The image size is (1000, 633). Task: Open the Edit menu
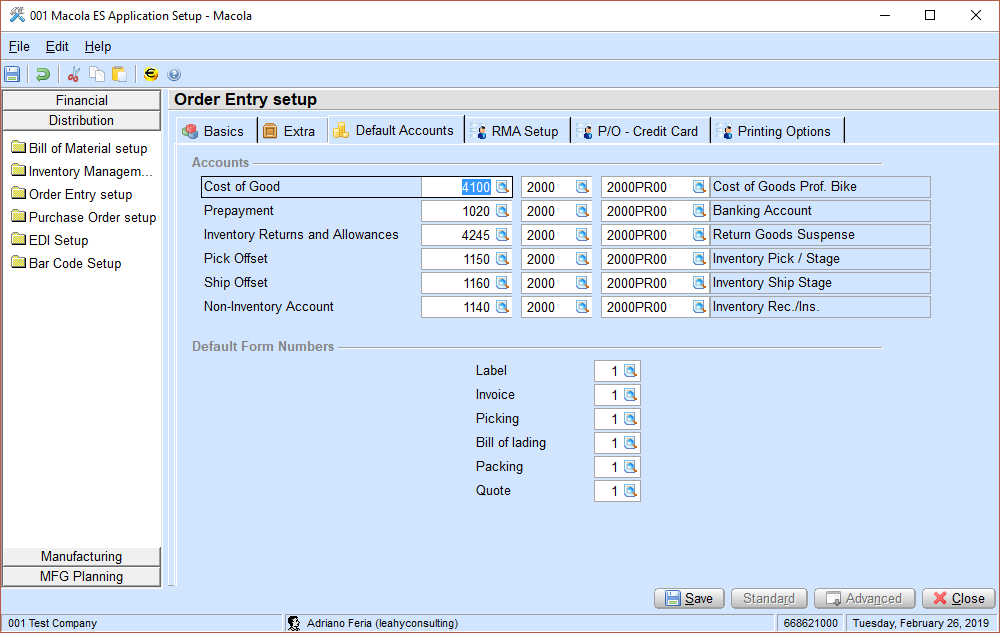click(57, 47)
